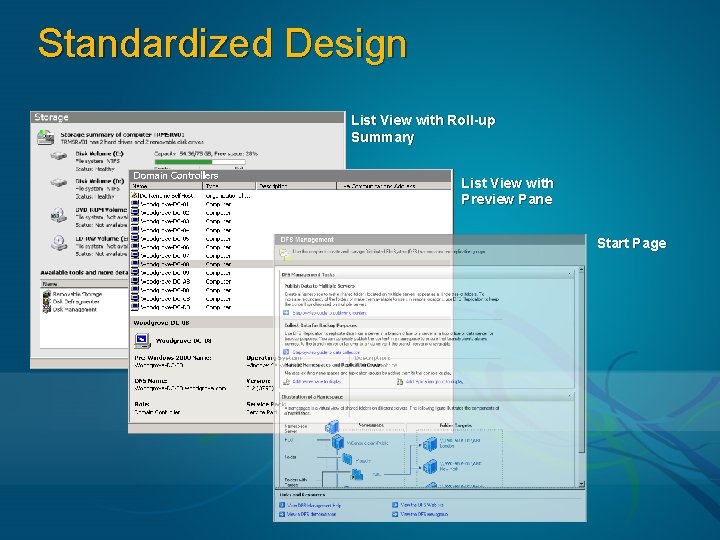Open step-by-step guide to publishing content link
This screenshot has width=720, height=540.
pos(330,313)
